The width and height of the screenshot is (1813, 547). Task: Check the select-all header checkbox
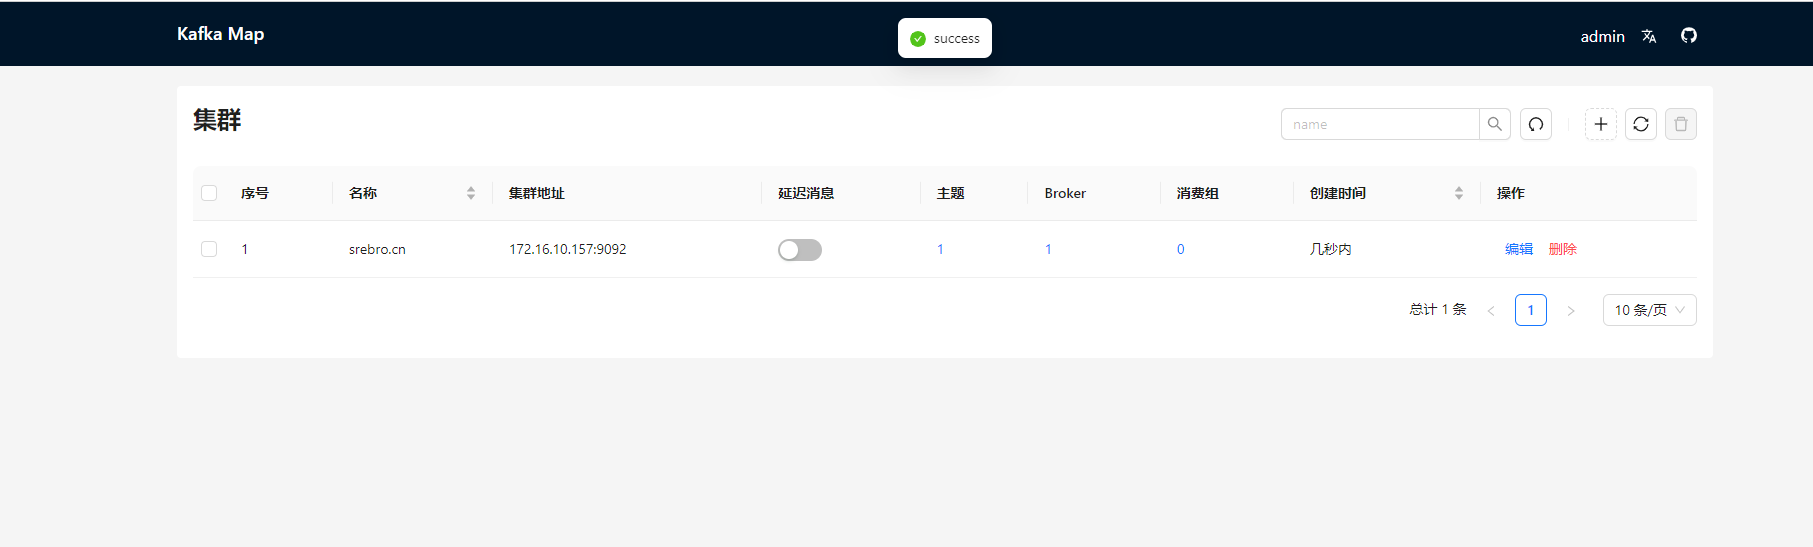(209, 193)
